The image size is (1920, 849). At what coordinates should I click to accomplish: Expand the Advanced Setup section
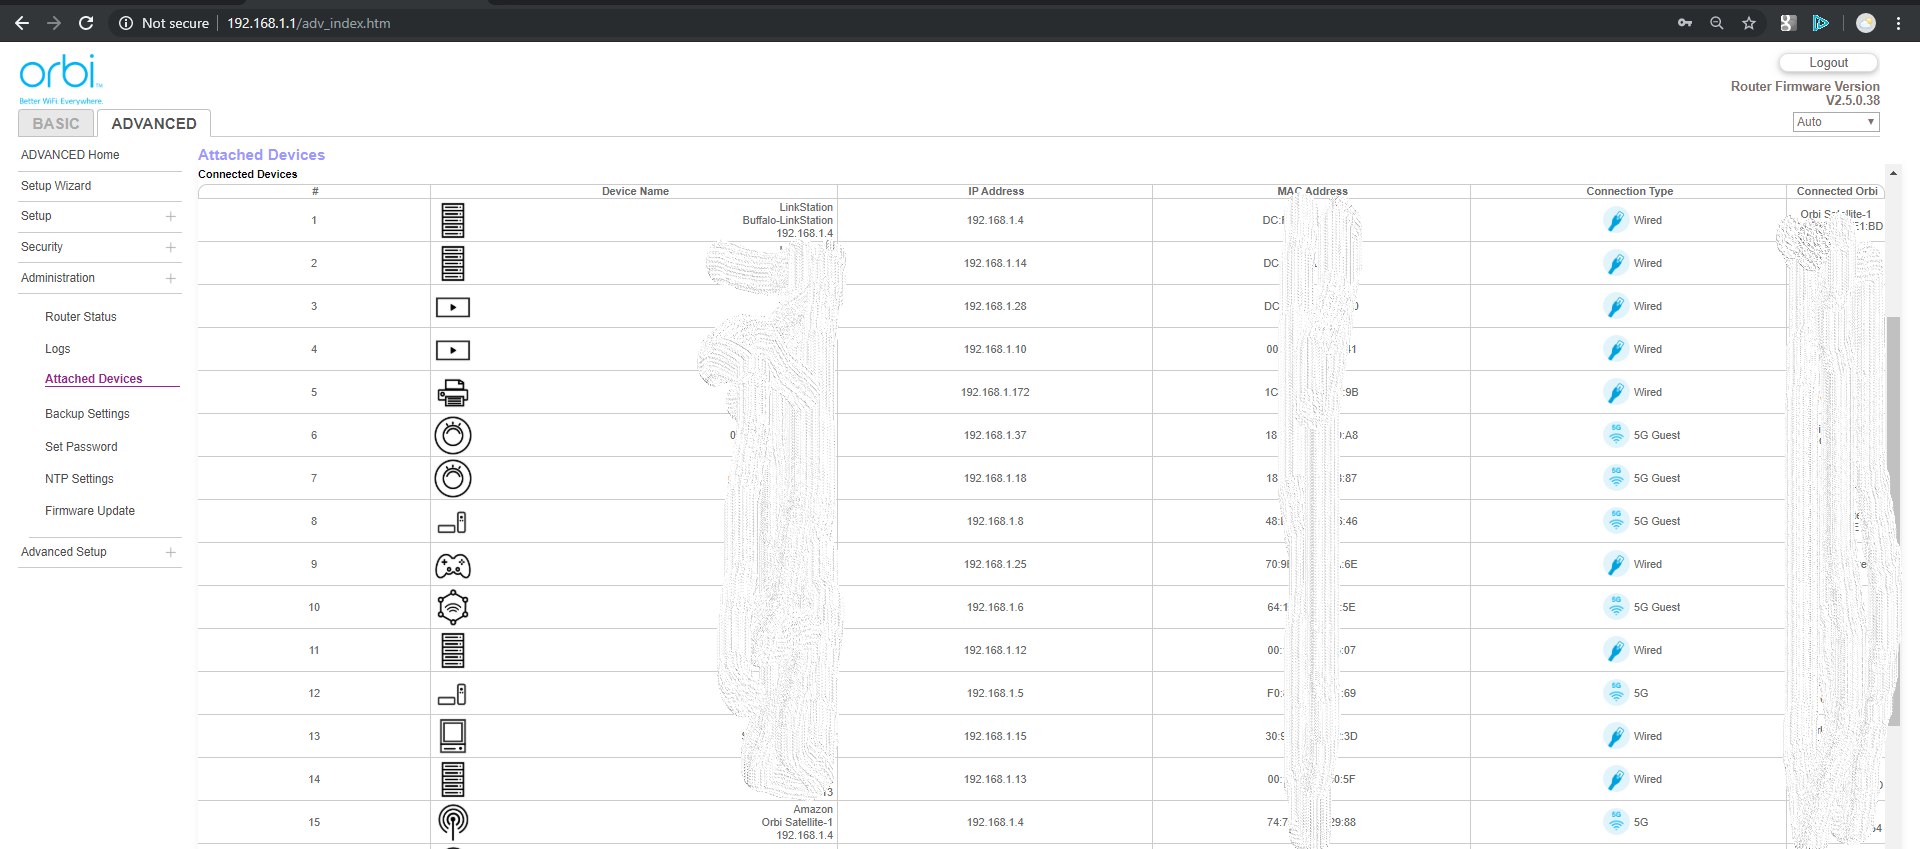coord(171,552)
